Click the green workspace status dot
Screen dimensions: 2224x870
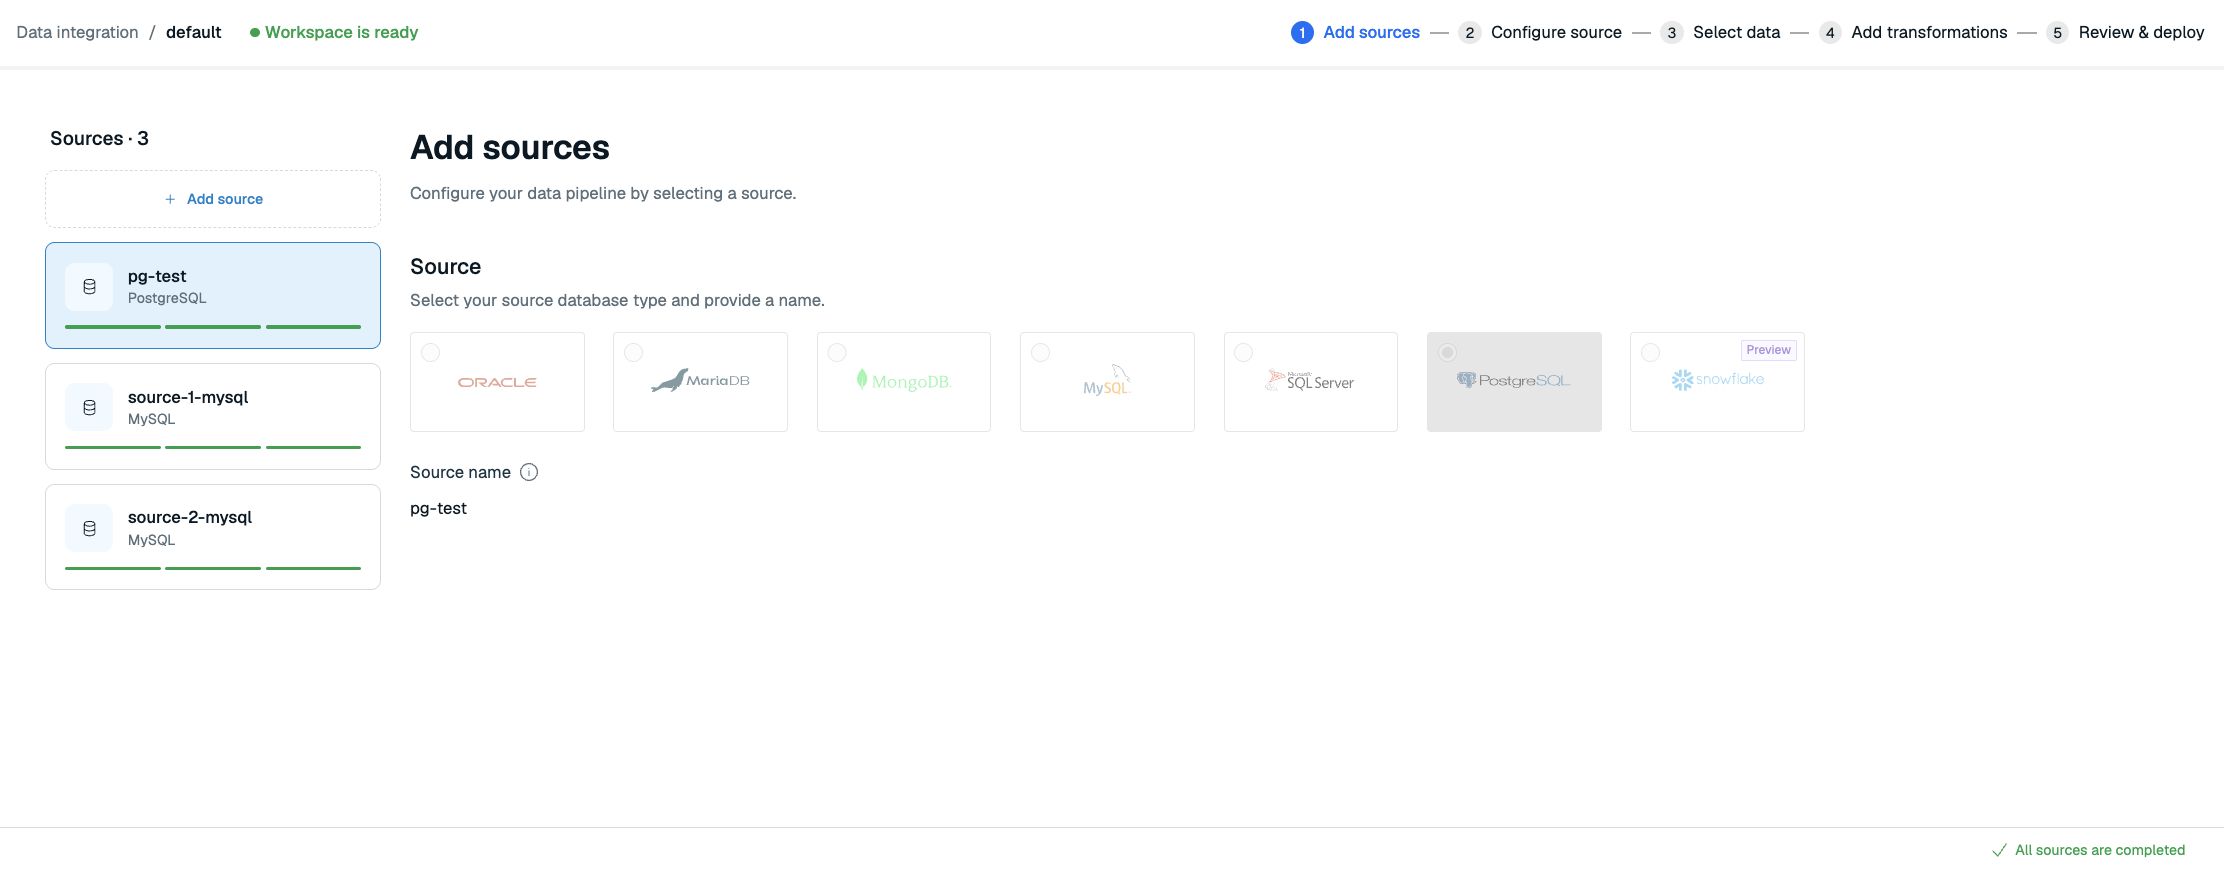pos(255,32)
